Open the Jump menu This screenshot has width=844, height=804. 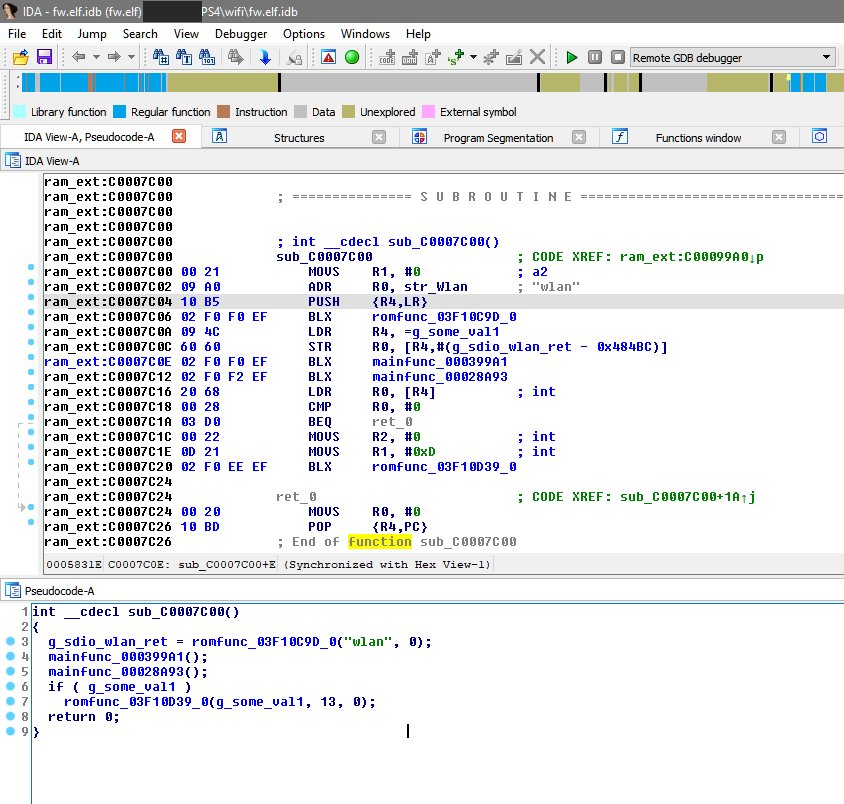click(92, 33)
